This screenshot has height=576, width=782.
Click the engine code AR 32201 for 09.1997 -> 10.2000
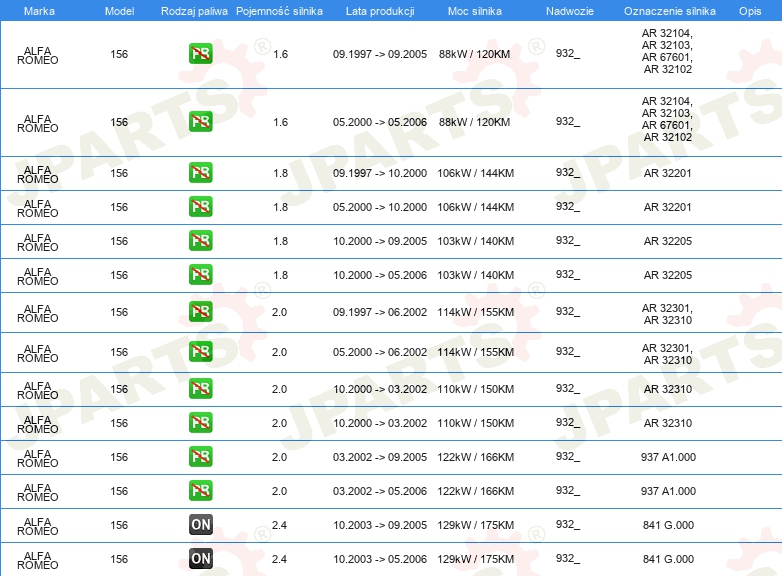tap(667, 173)
